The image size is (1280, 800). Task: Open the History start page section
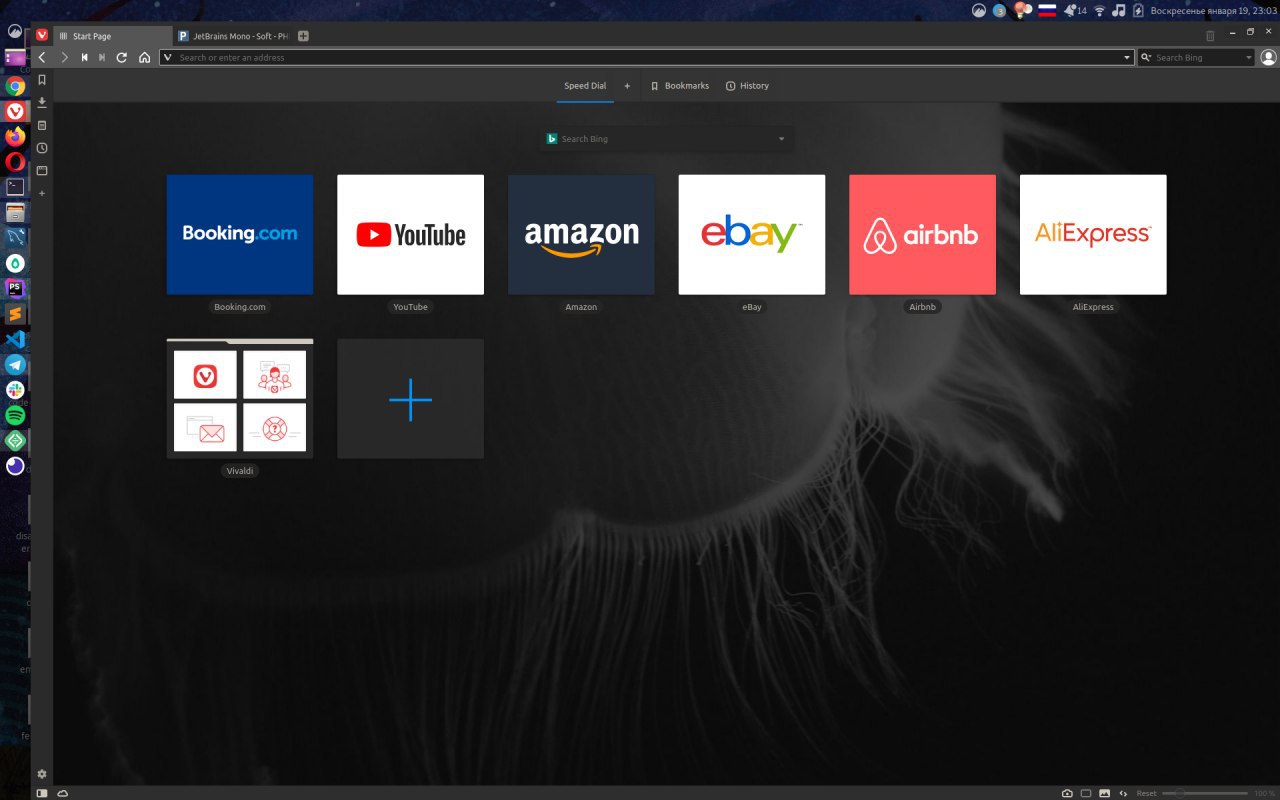click(747, 86)
